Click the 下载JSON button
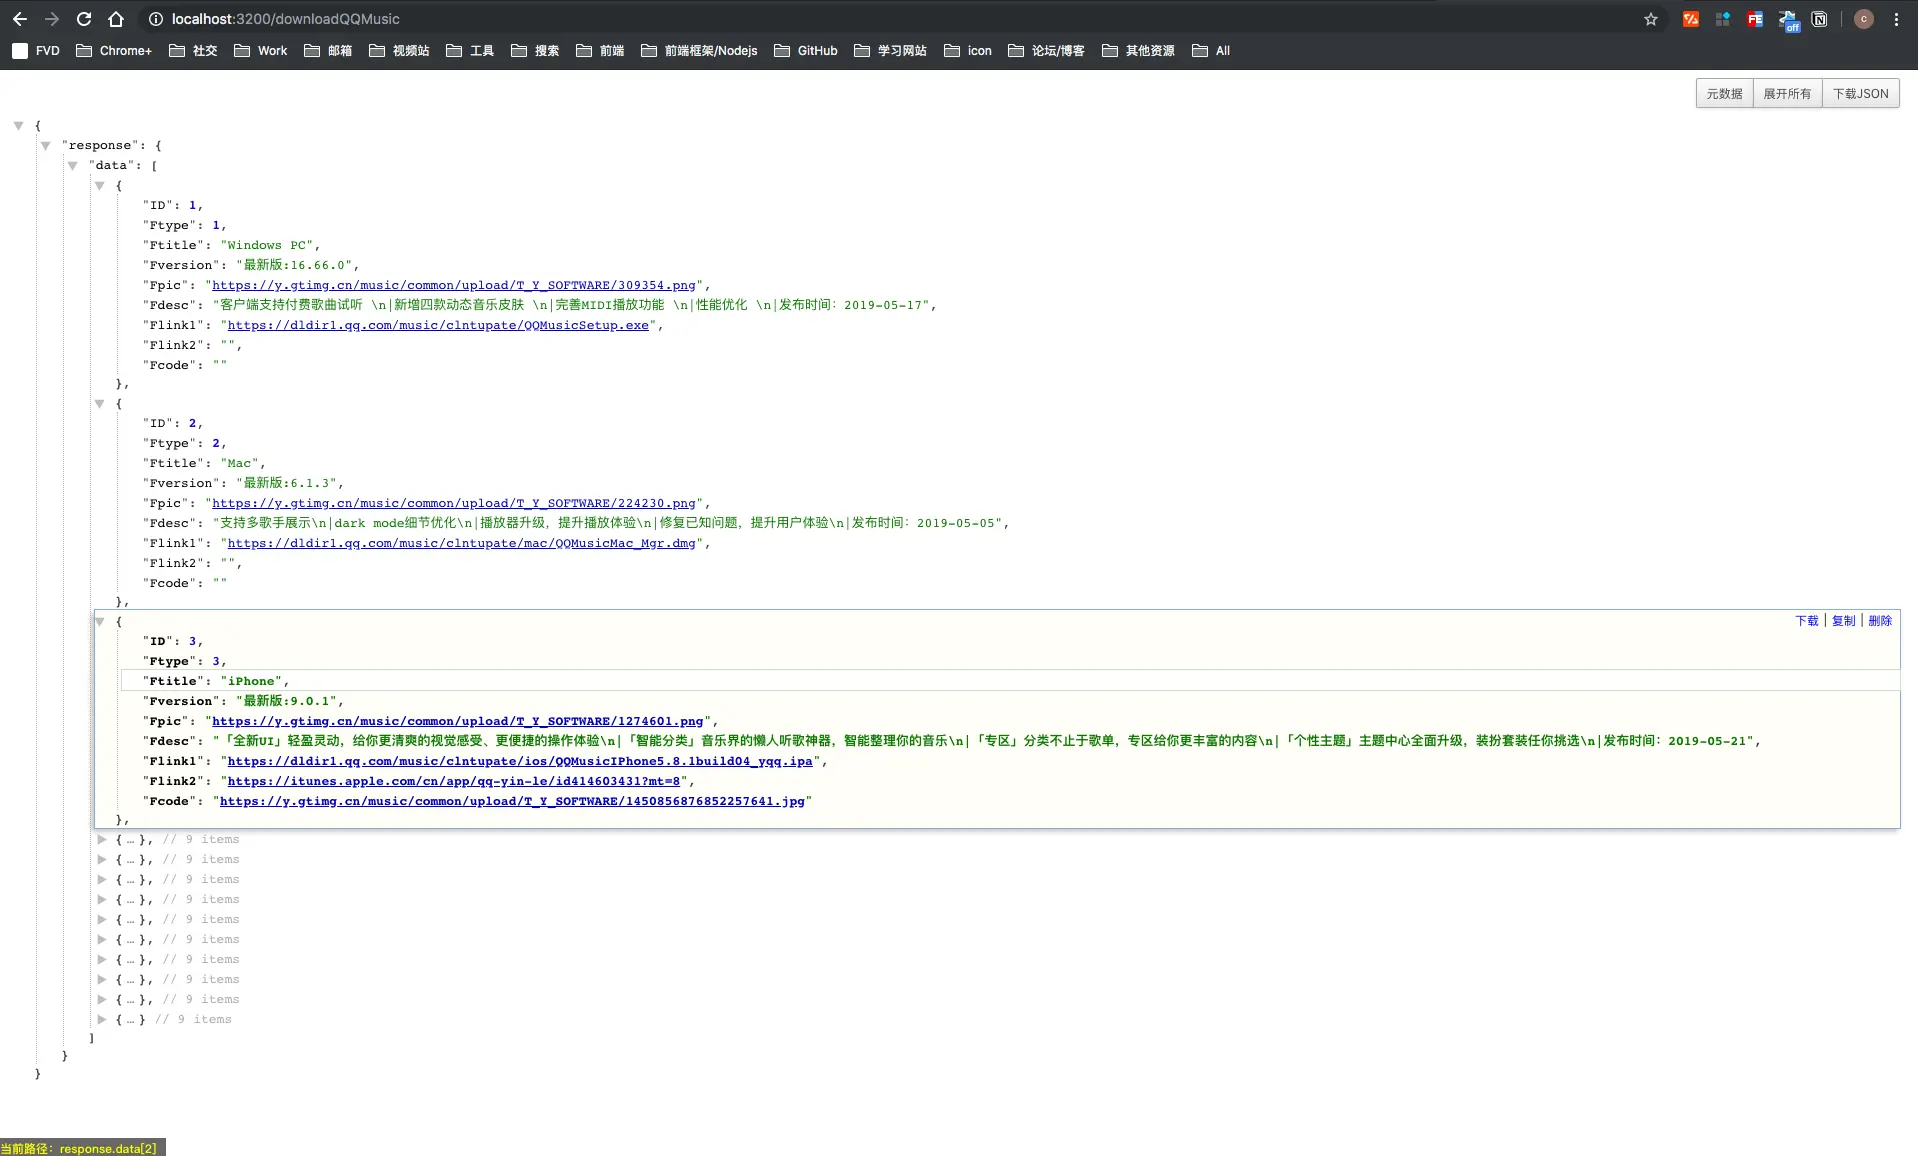The width and height of the screenshot is (1918, 1156). pyautogui.click(x=1860, y=93)
